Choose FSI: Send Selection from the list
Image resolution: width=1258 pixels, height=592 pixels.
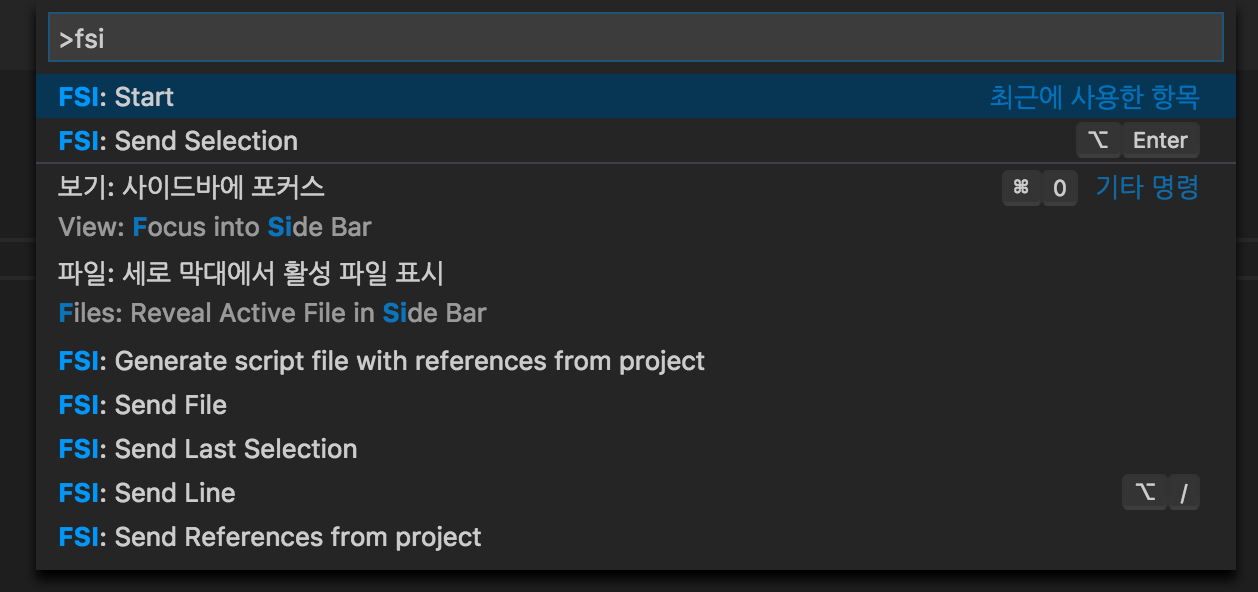coord(635,141)
